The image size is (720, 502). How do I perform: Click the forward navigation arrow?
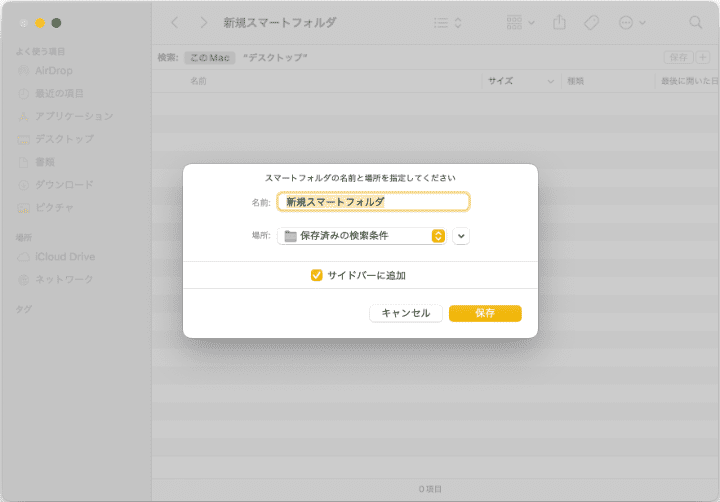(204, 22)
